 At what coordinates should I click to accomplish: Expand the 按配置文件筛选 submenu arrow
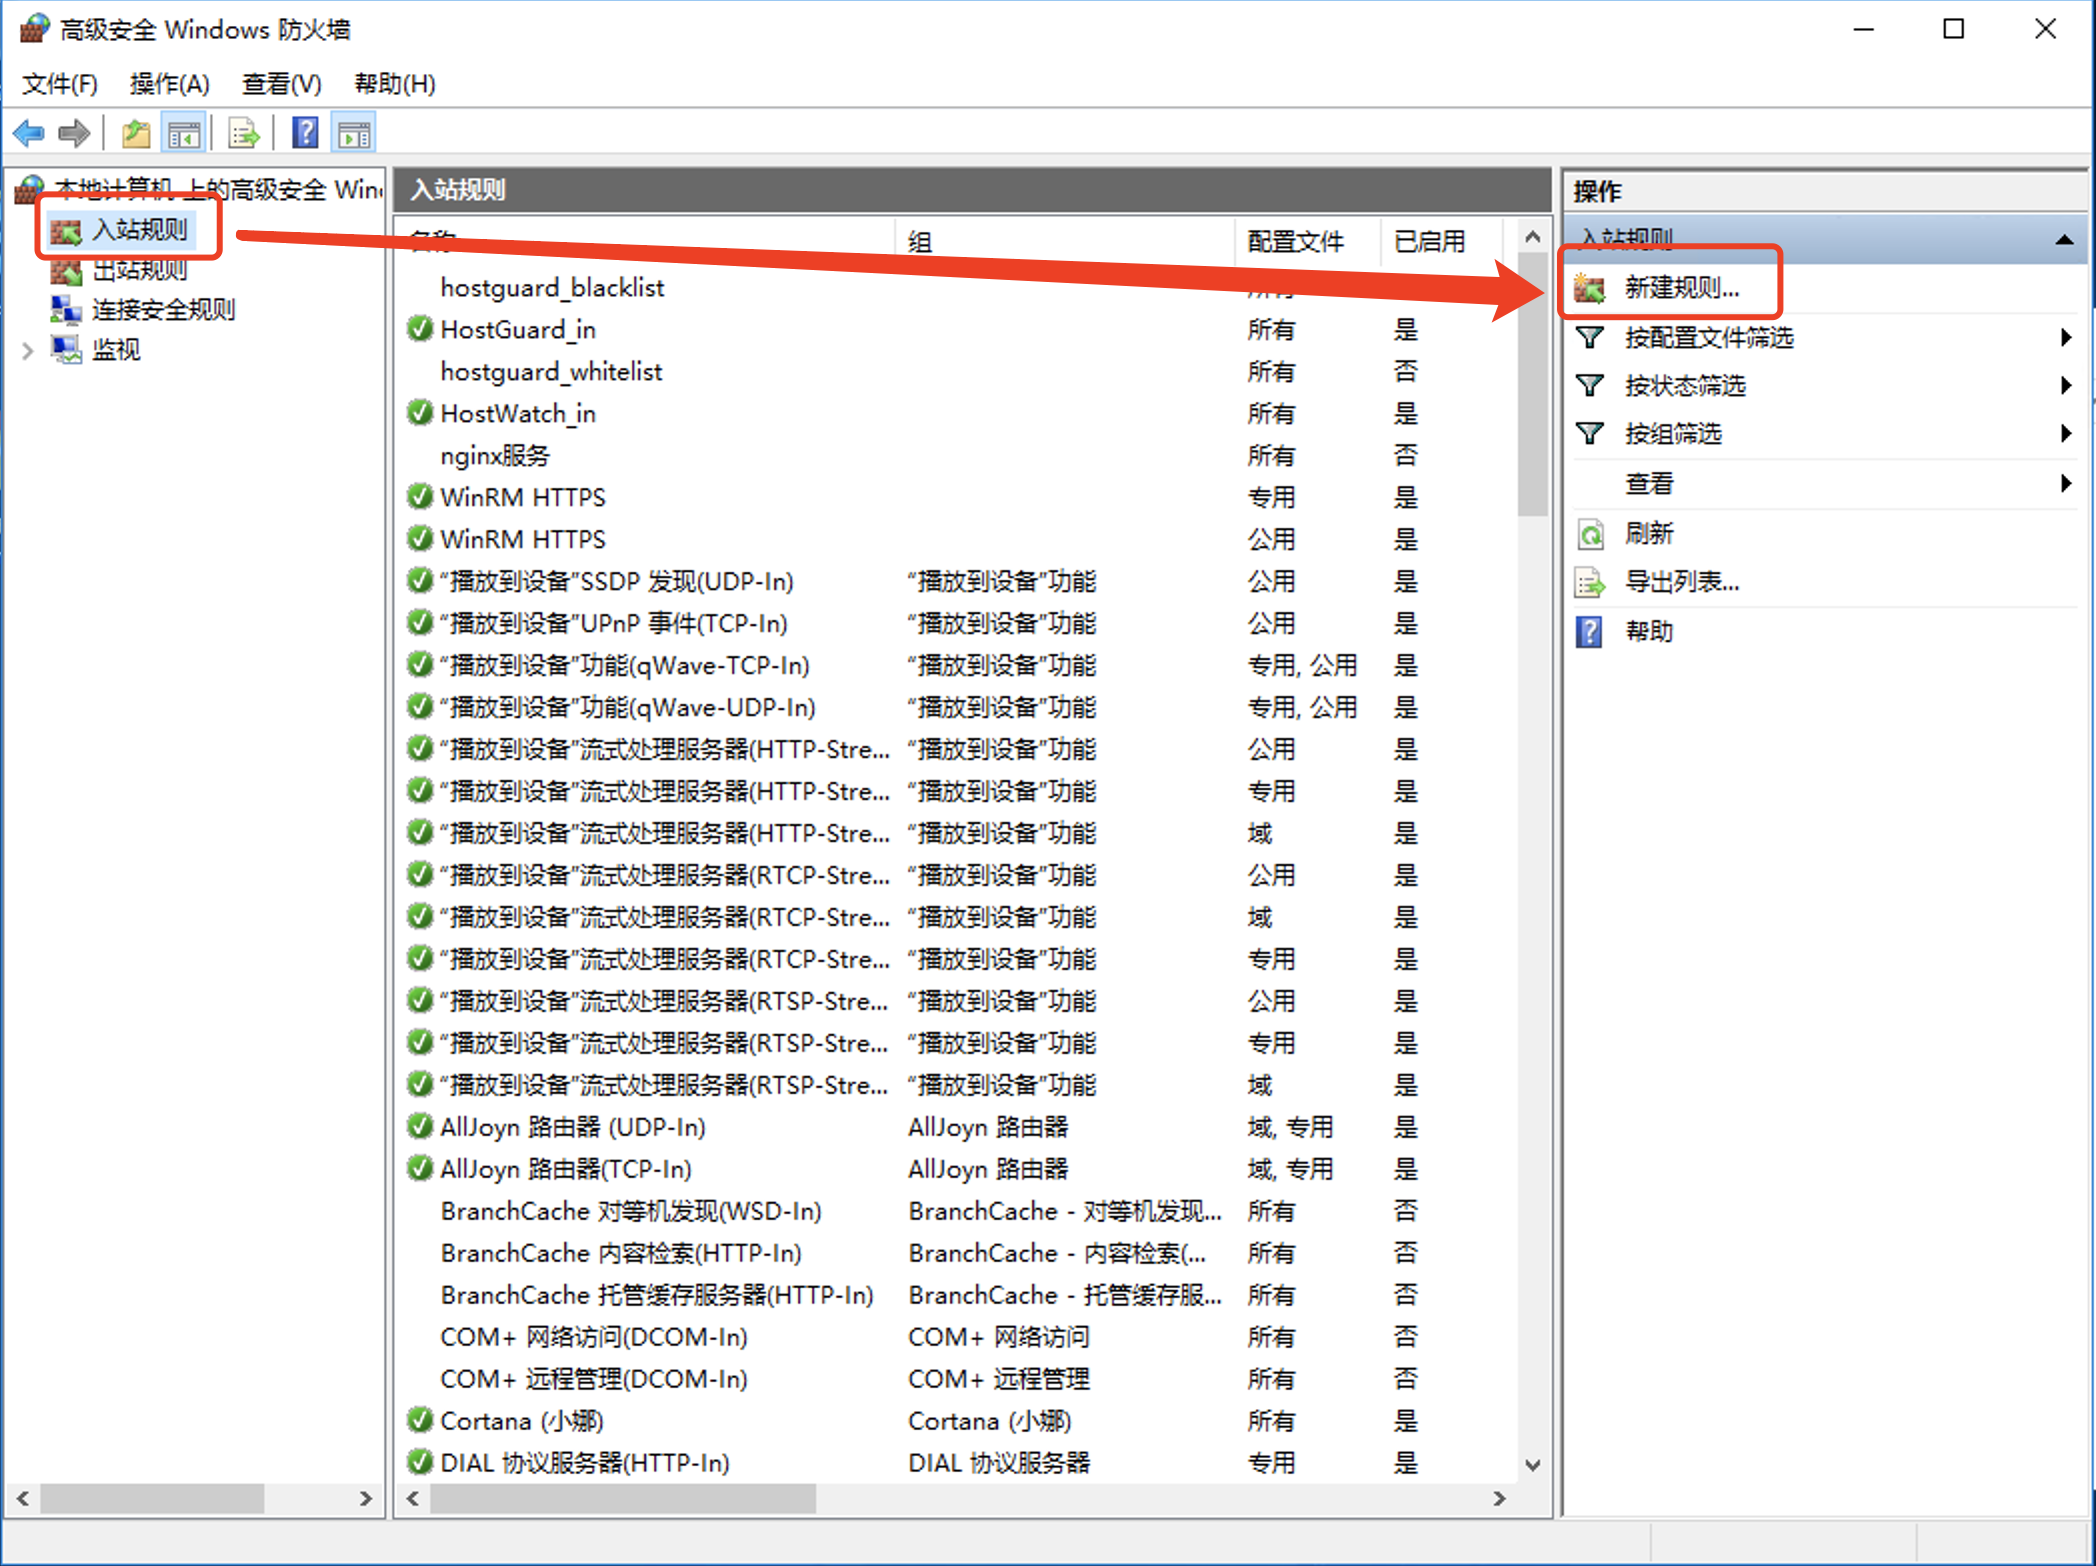point(2066,338)
